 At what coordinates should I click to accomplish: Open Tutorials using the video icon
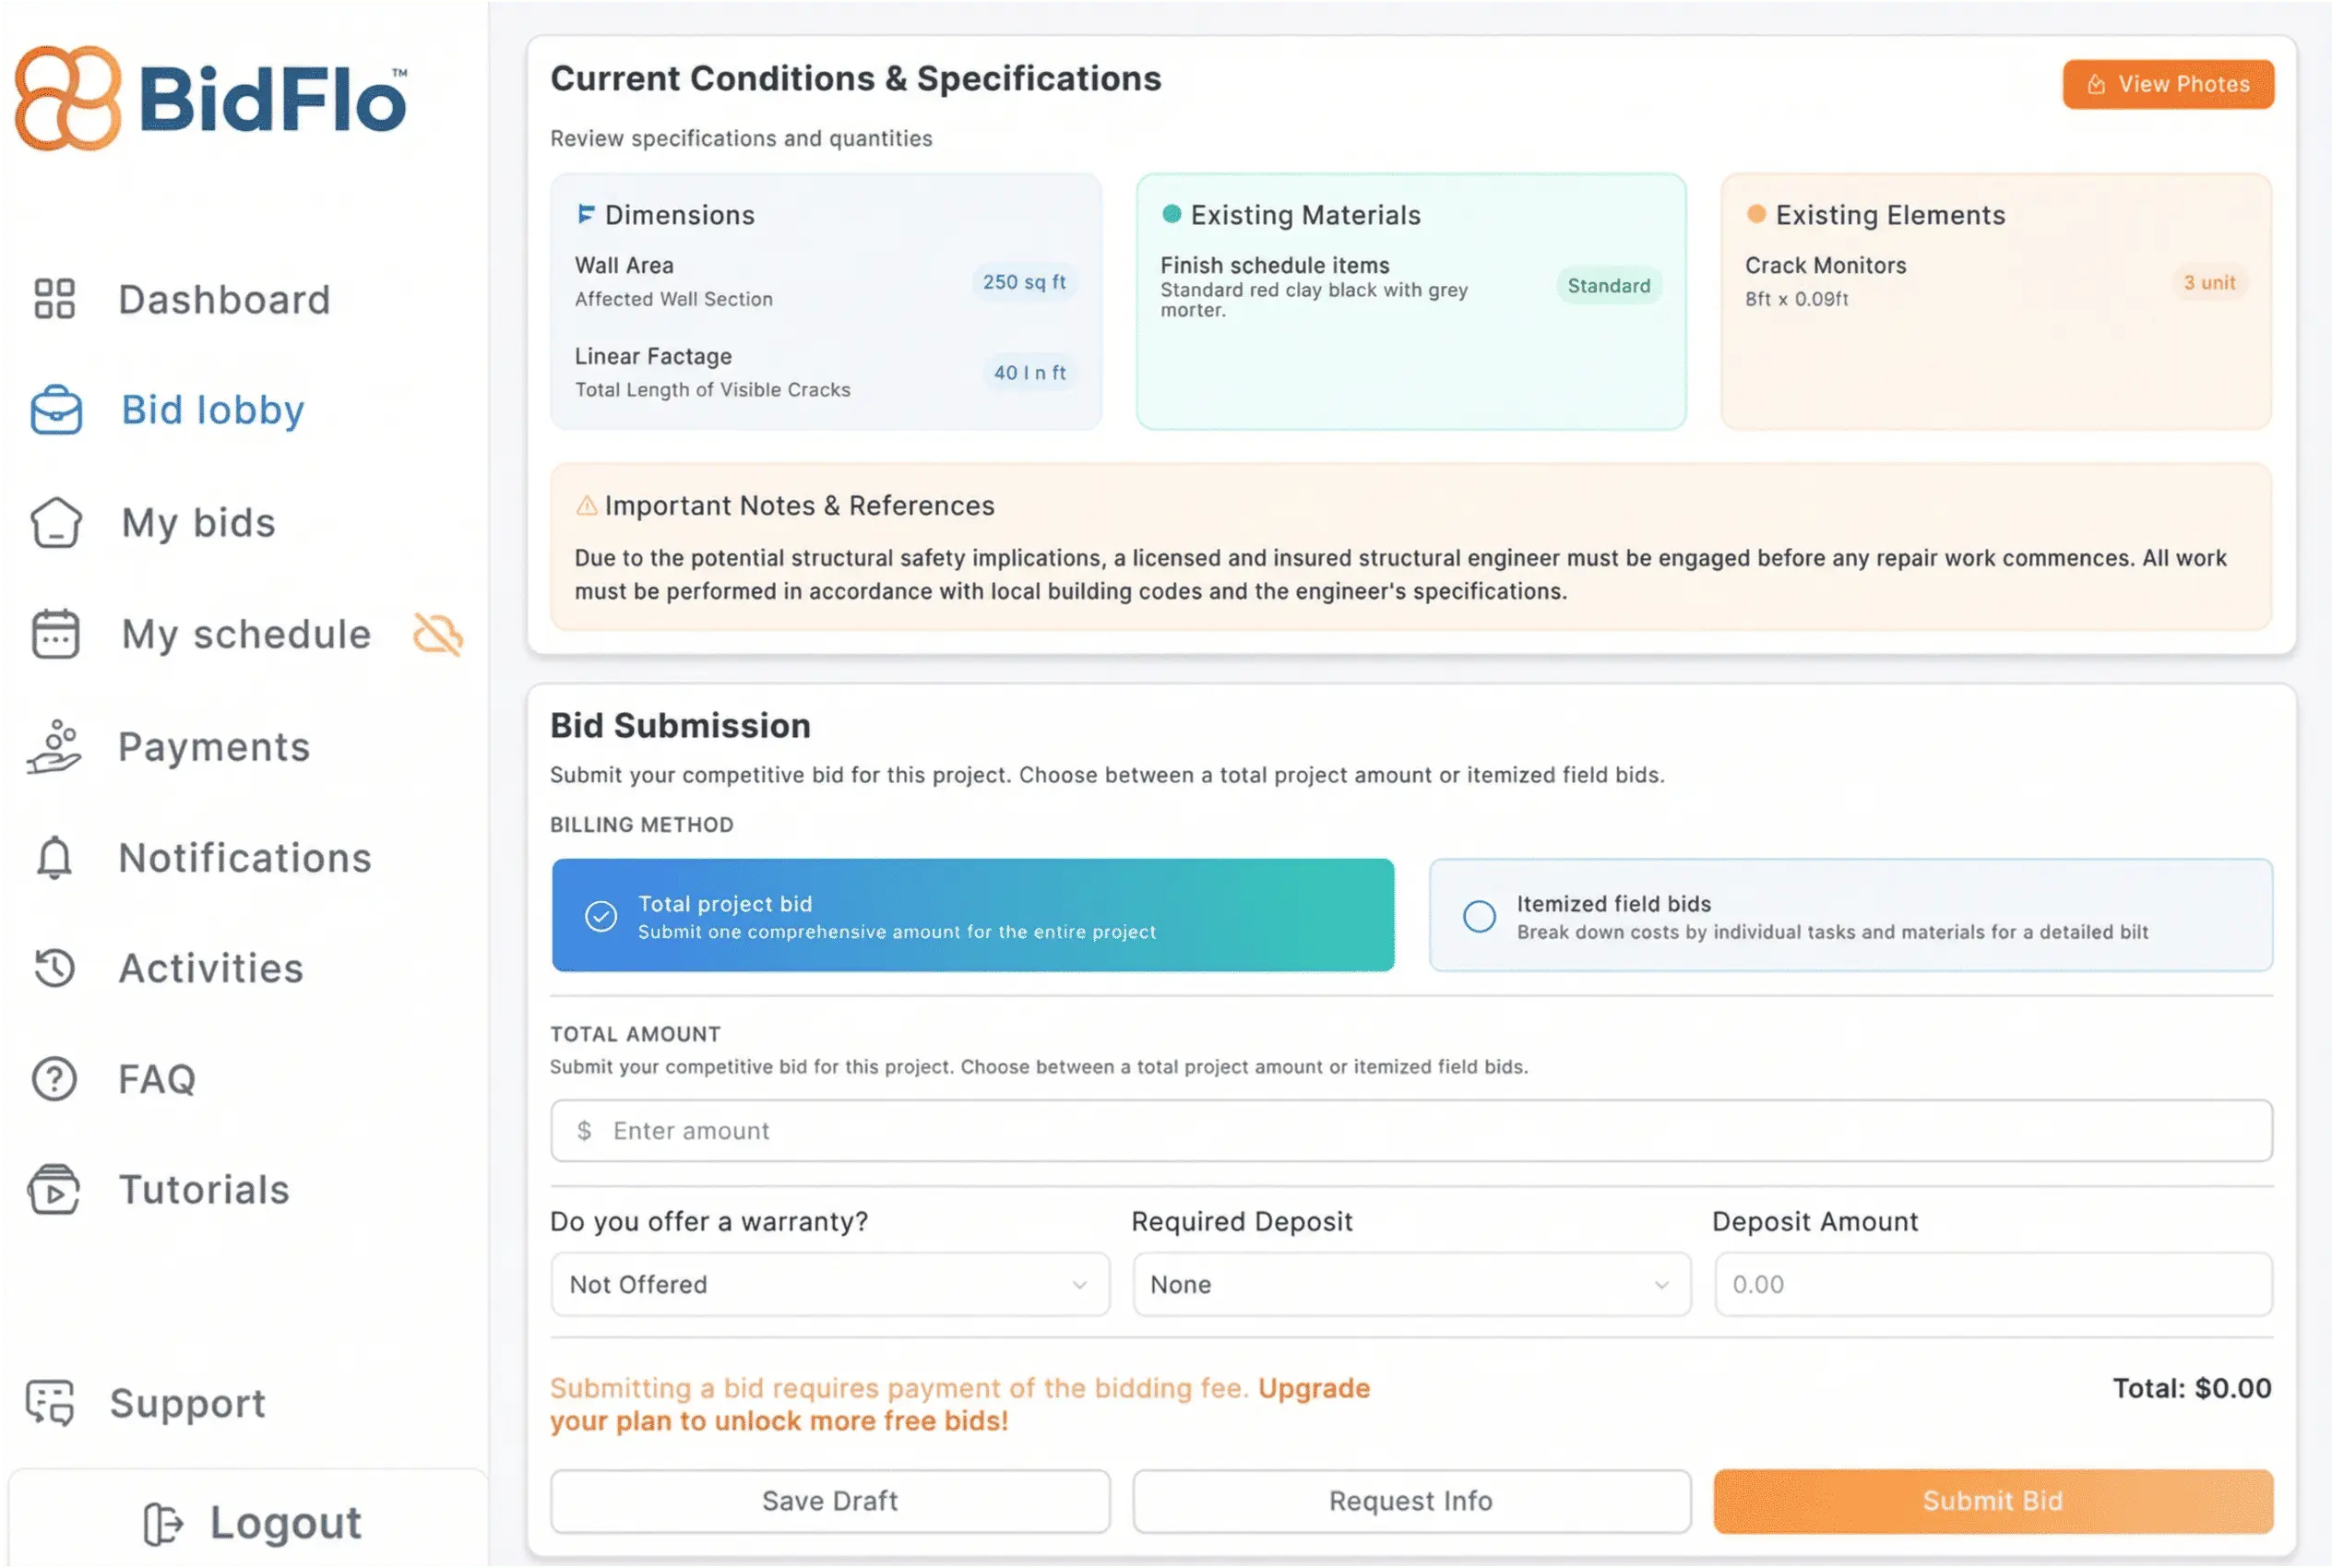[x=55, y=1190]
